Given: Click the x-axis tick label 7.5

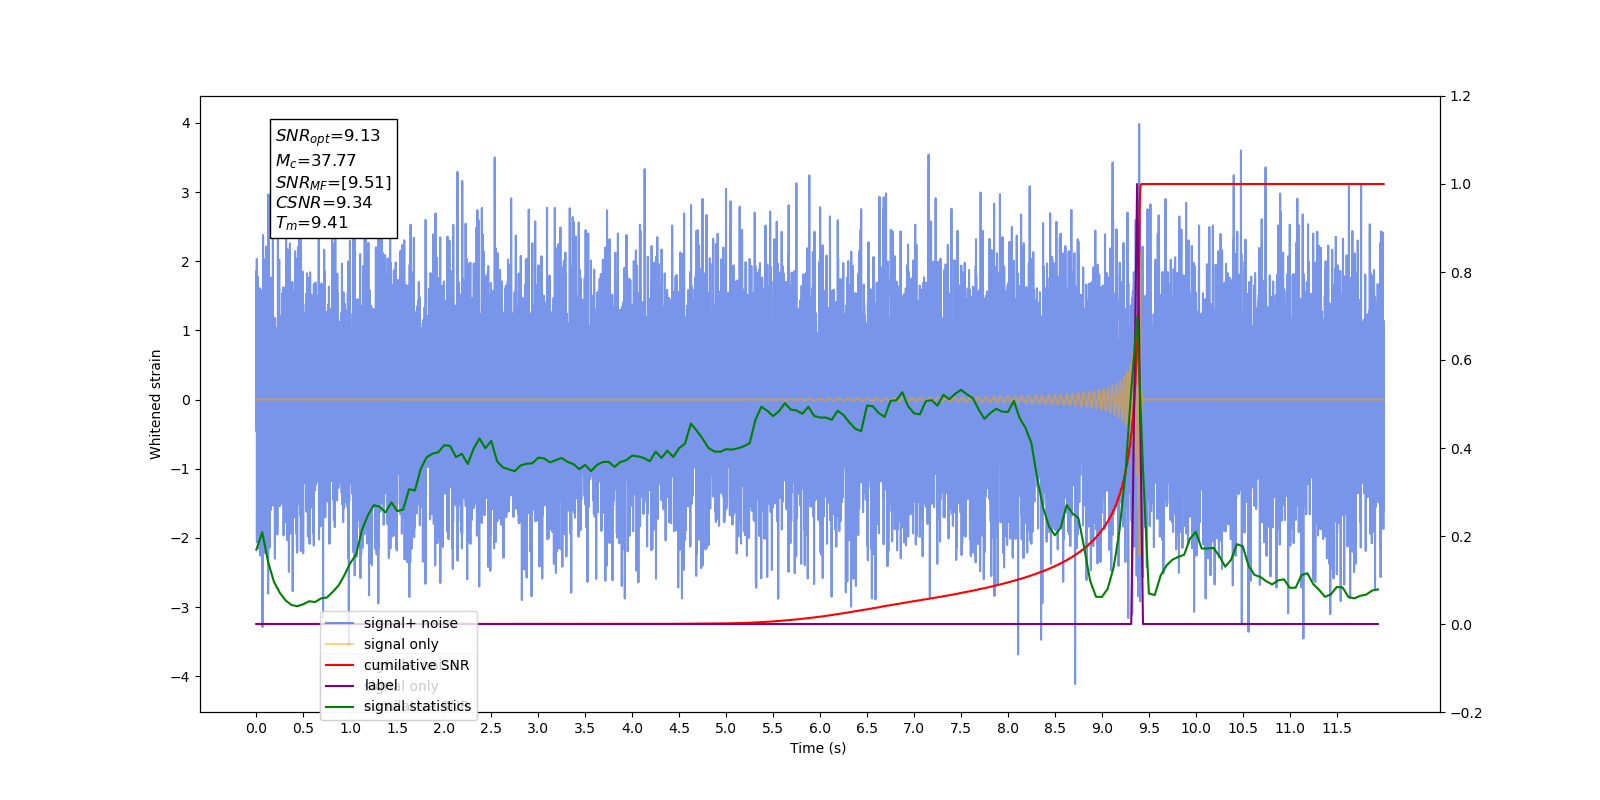Looking at the screenshot, I should point(961,728).
